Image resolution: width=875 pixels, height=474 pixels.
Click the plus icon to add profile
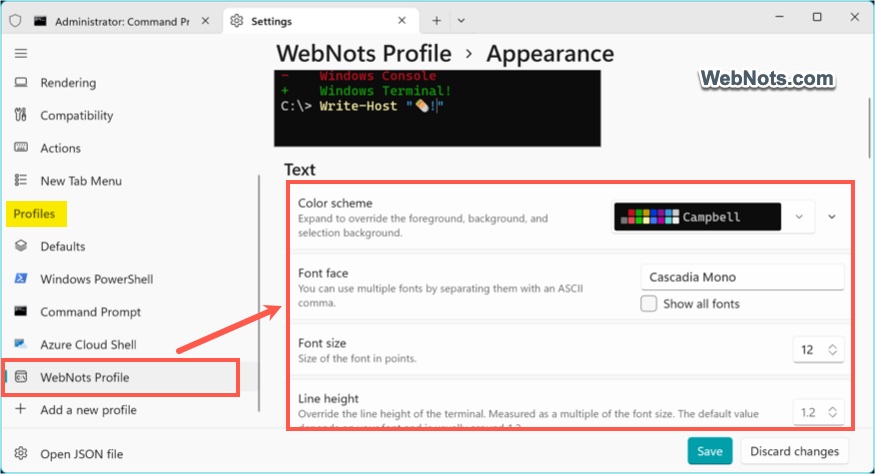coord(21,409)
